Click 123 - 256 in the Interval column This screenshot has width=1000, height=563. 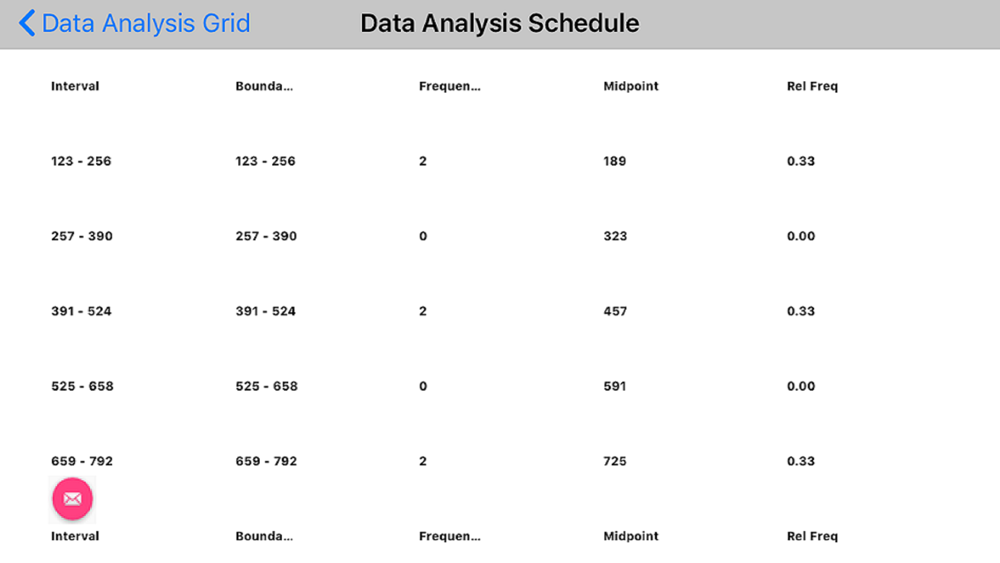[81, 161]
